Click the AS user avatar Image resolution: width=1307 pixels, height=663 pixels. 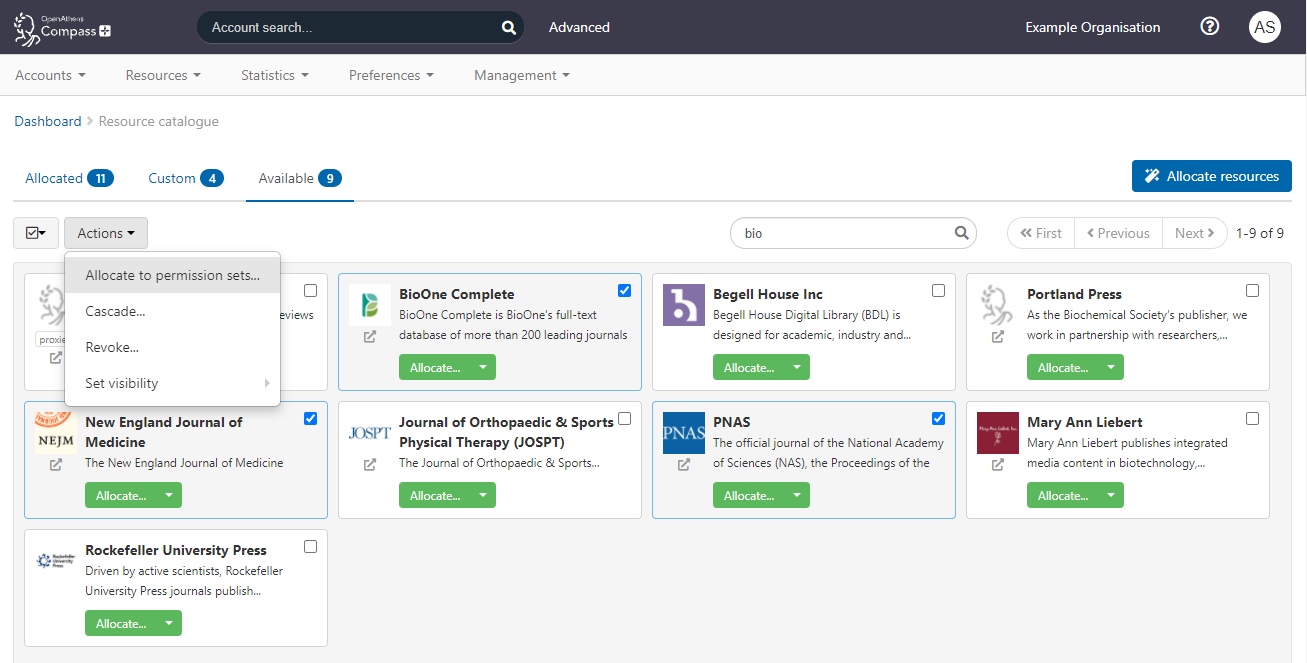(x=1265, y=26)
